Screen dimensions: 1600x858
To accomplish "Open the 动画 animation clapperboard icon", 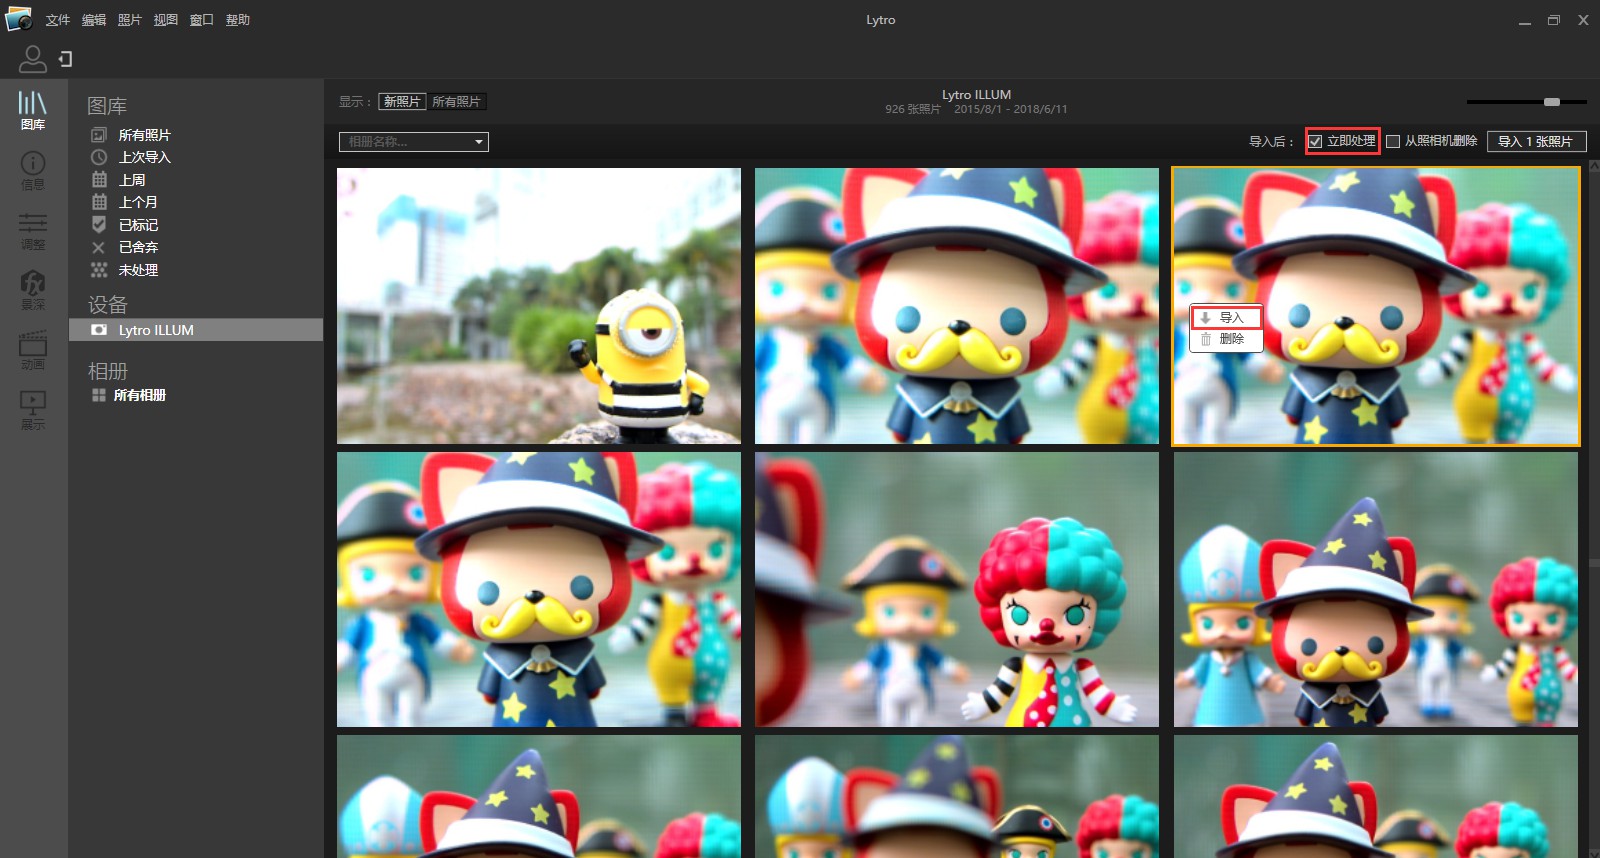I will [x=32, y=349].
